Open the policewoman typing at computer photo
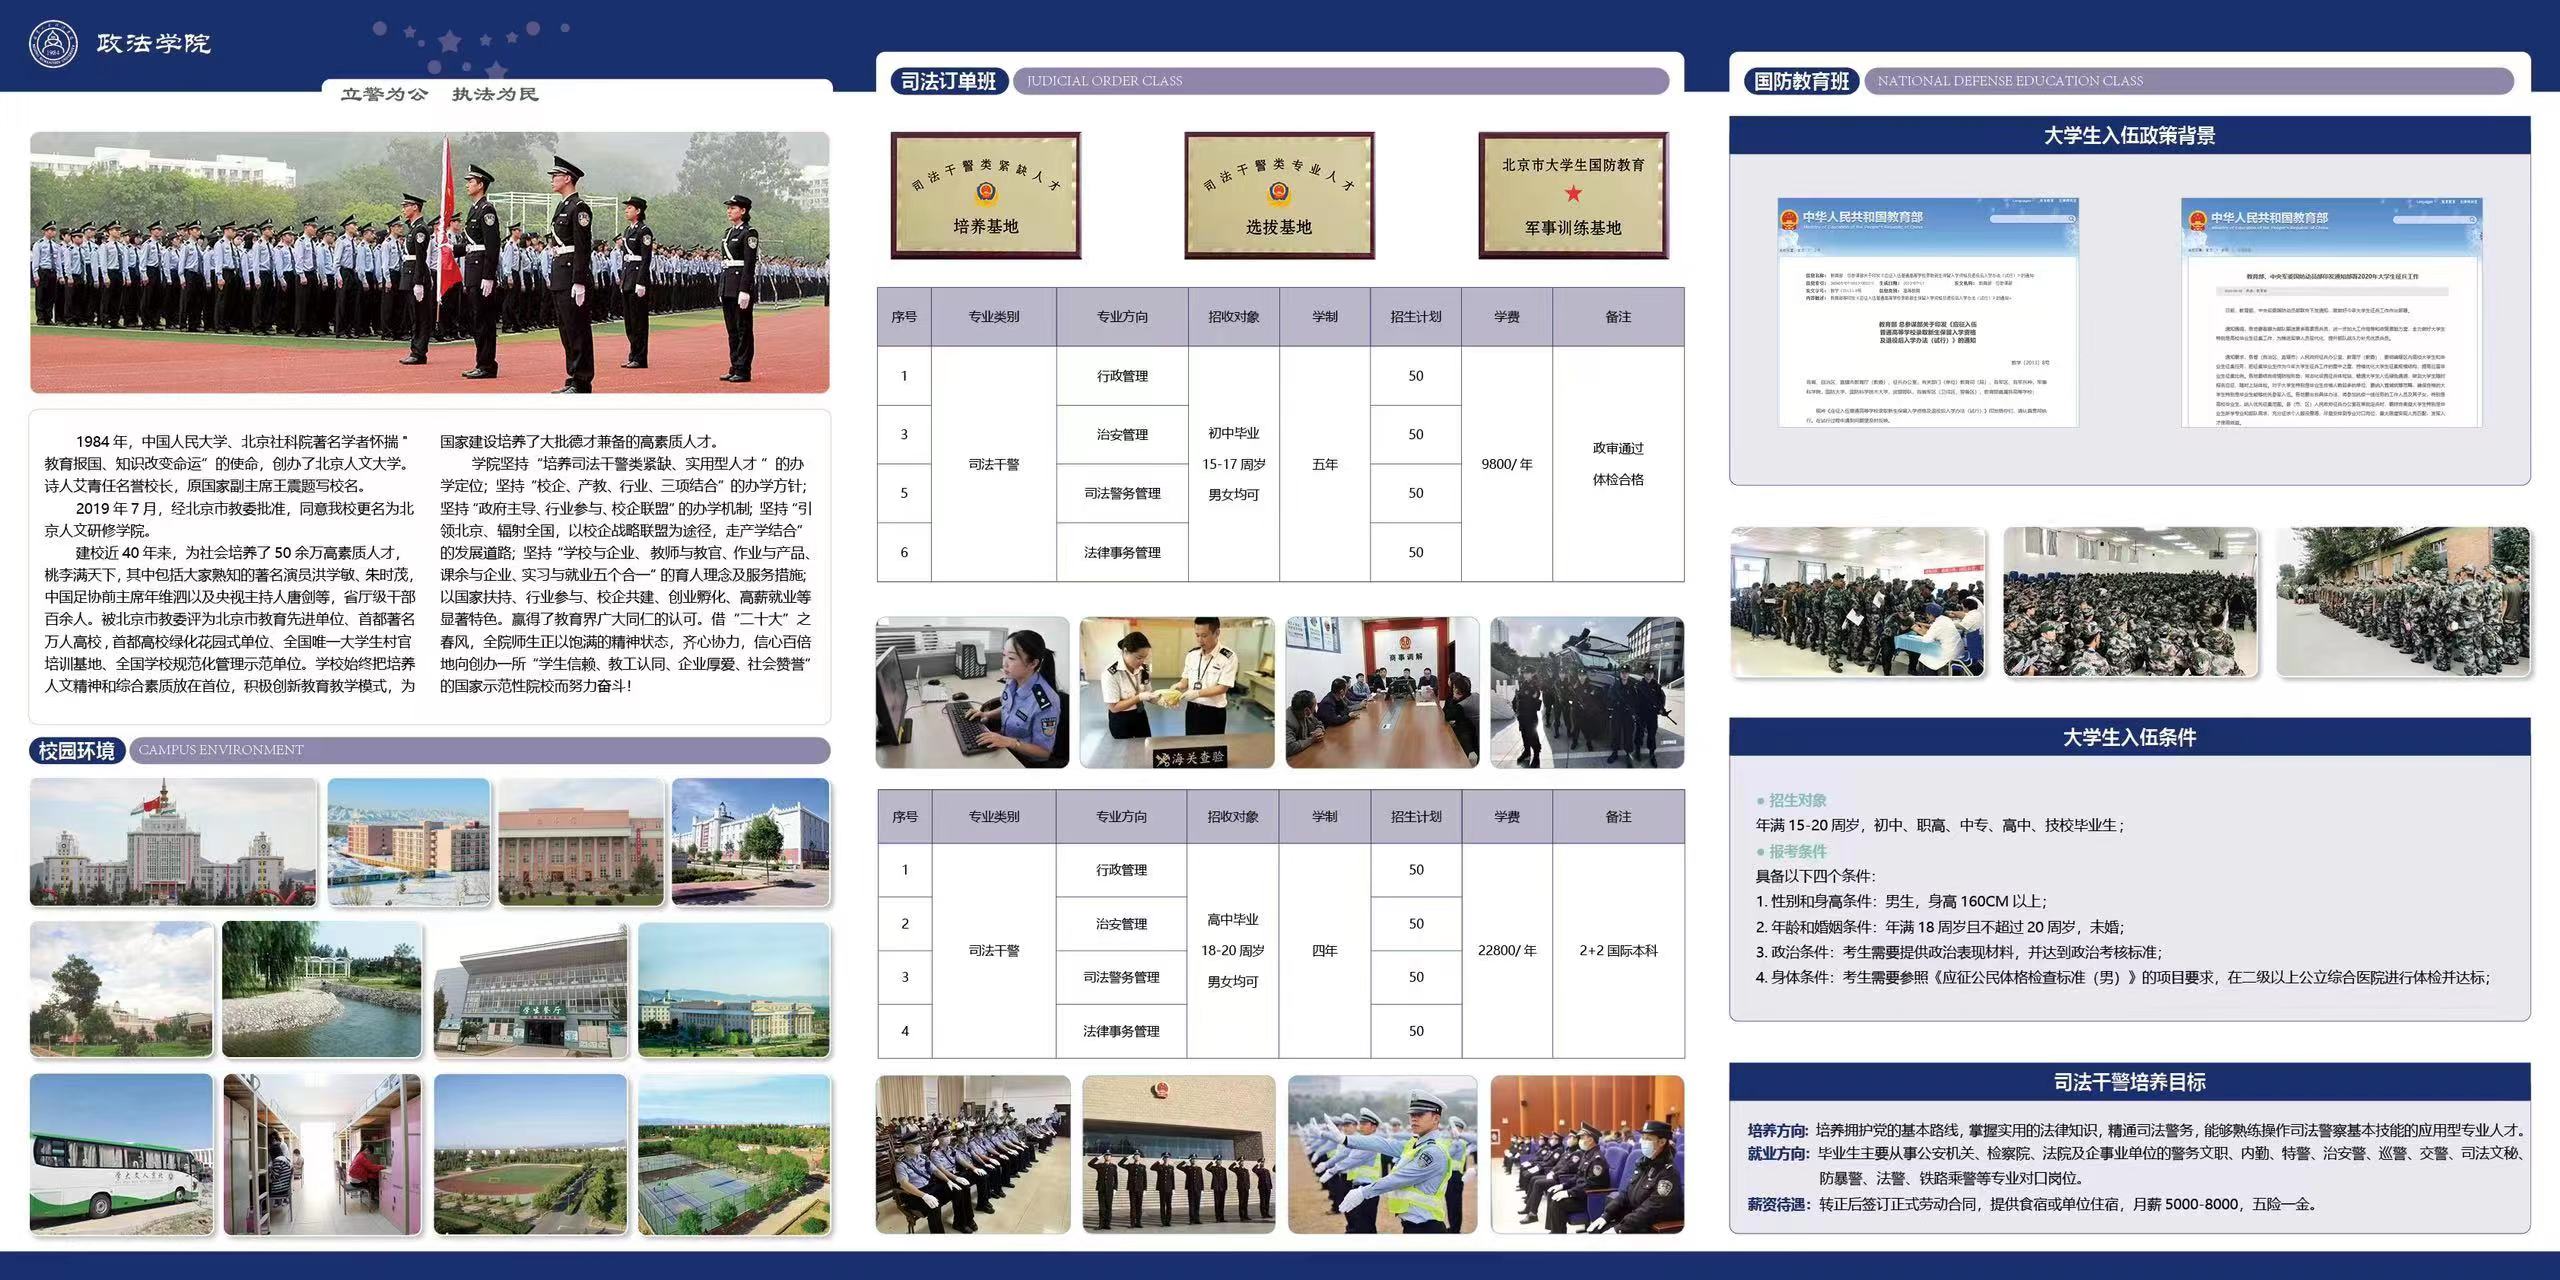The height and width of the screenshot is (1280, 2560). 972,692
